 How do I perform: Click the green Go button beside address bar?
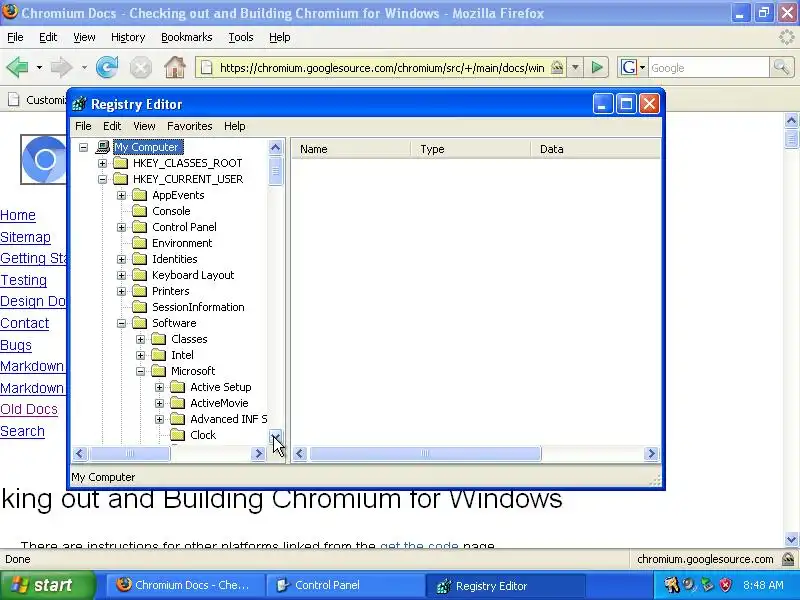tap(597, 67)
